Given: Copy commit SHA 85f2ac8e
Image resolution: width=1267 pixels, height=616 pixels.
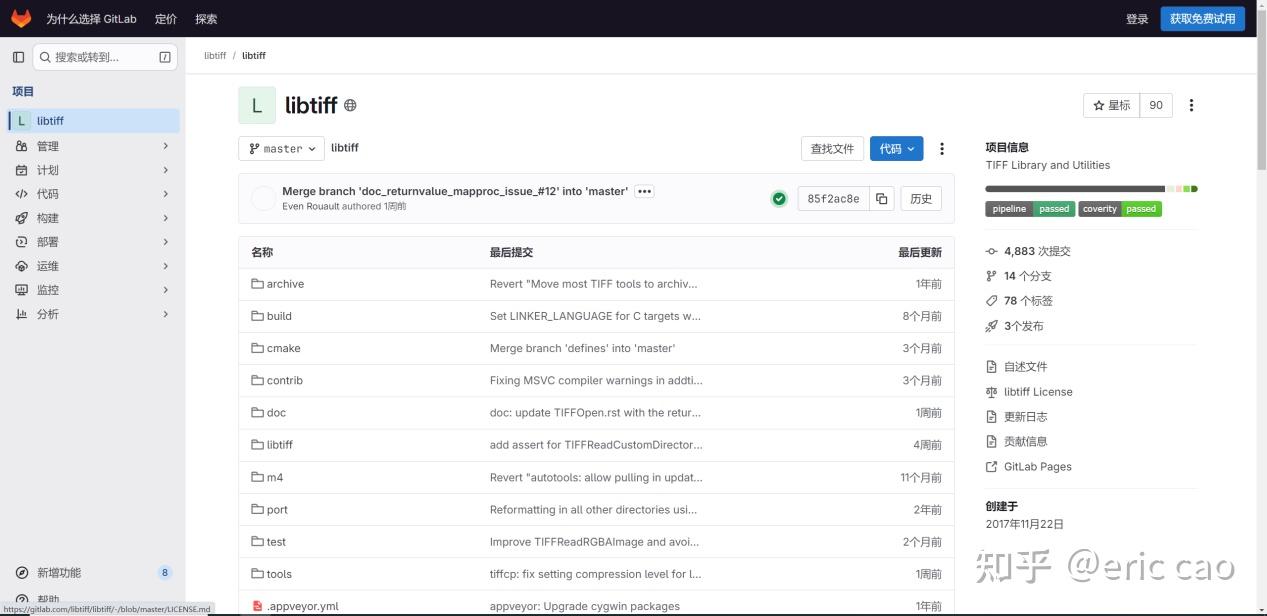Looking at the screenshot, I should 881,199.
